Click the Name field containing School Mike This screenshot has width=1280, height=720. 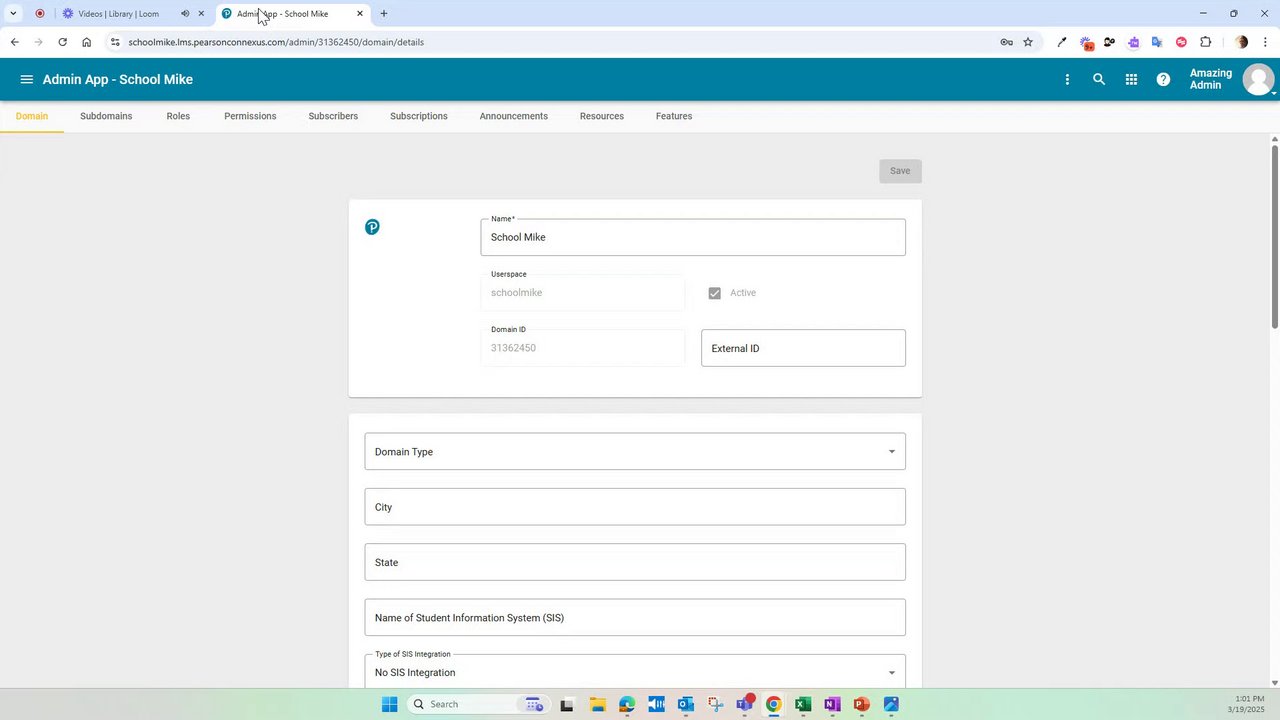[693, 237]
